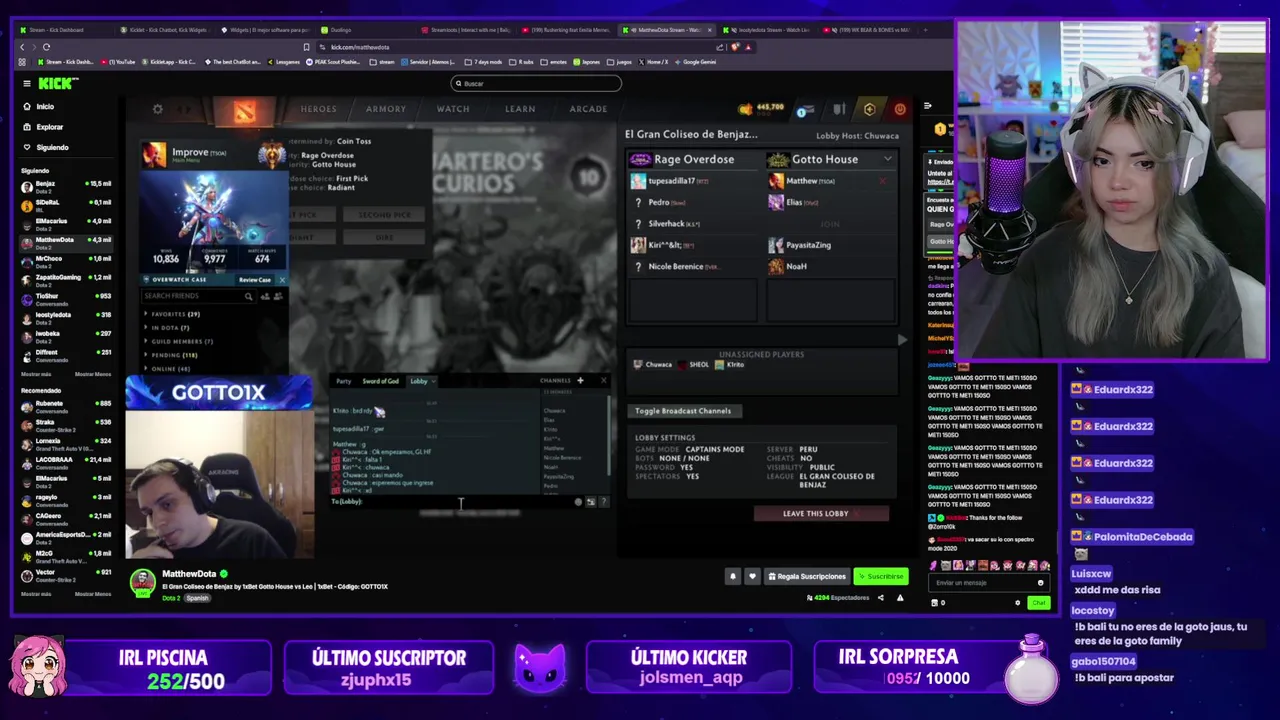Click the Dota 2 logo home button

245,110
